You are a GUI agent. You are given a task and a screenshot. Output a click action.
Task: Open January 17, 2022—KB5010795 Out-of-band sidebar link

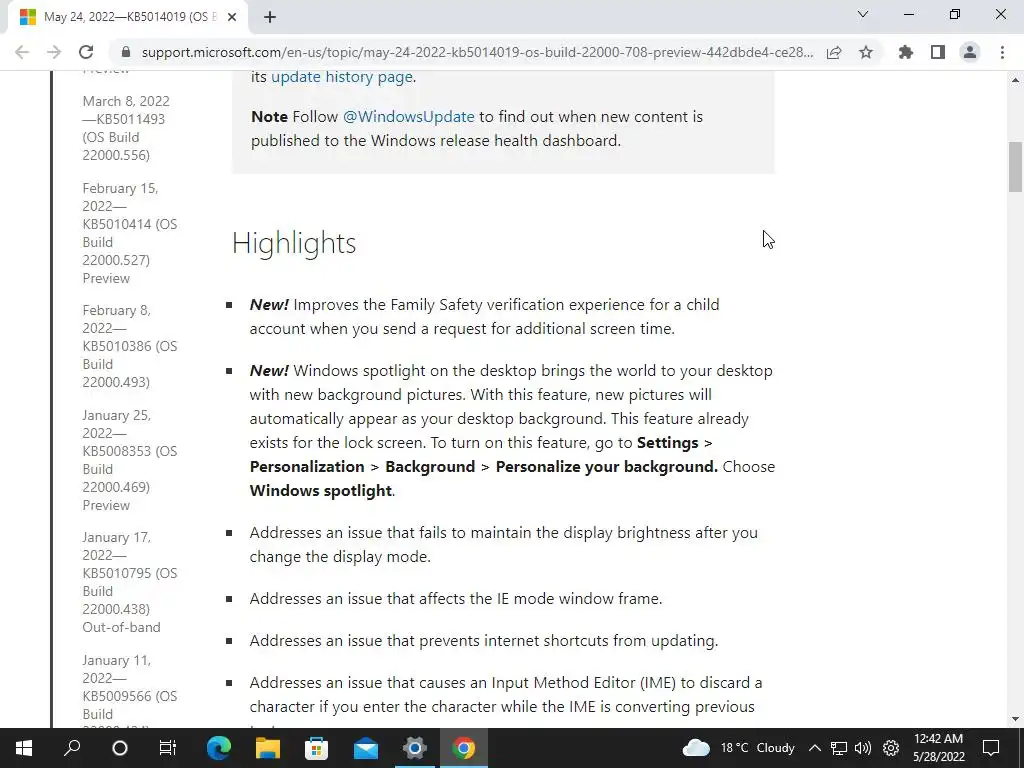point(129,582)
